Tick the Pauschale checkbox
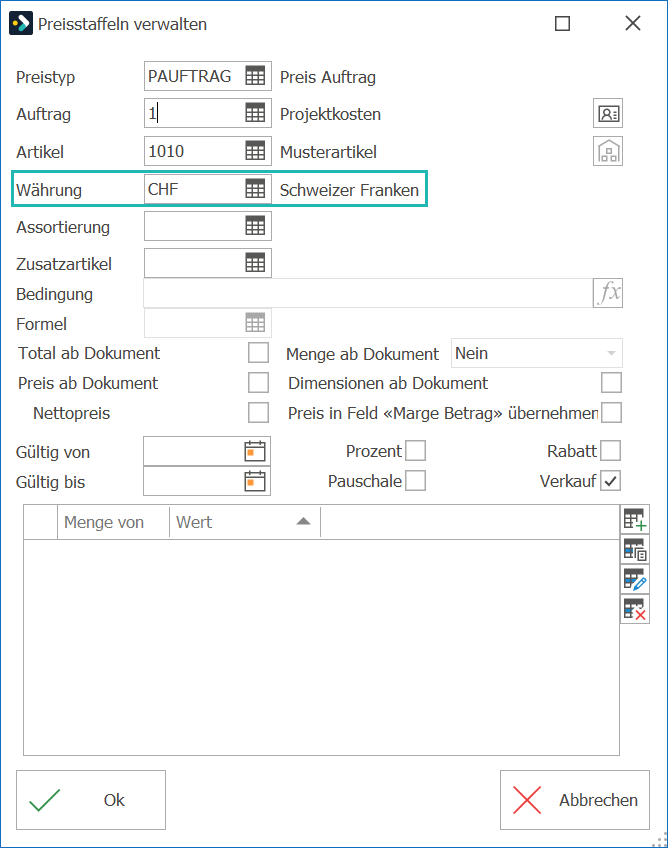668x848 pixels. (415, 481)
